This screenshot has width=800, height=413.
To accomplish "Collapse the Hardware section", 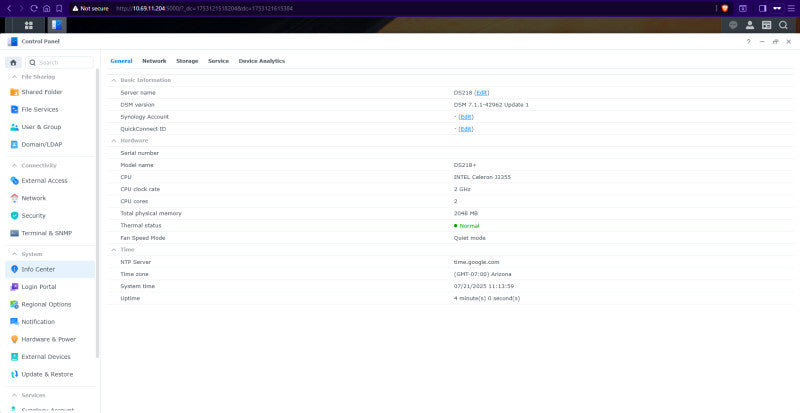I will pyautogui.click(x=114, y=140).
